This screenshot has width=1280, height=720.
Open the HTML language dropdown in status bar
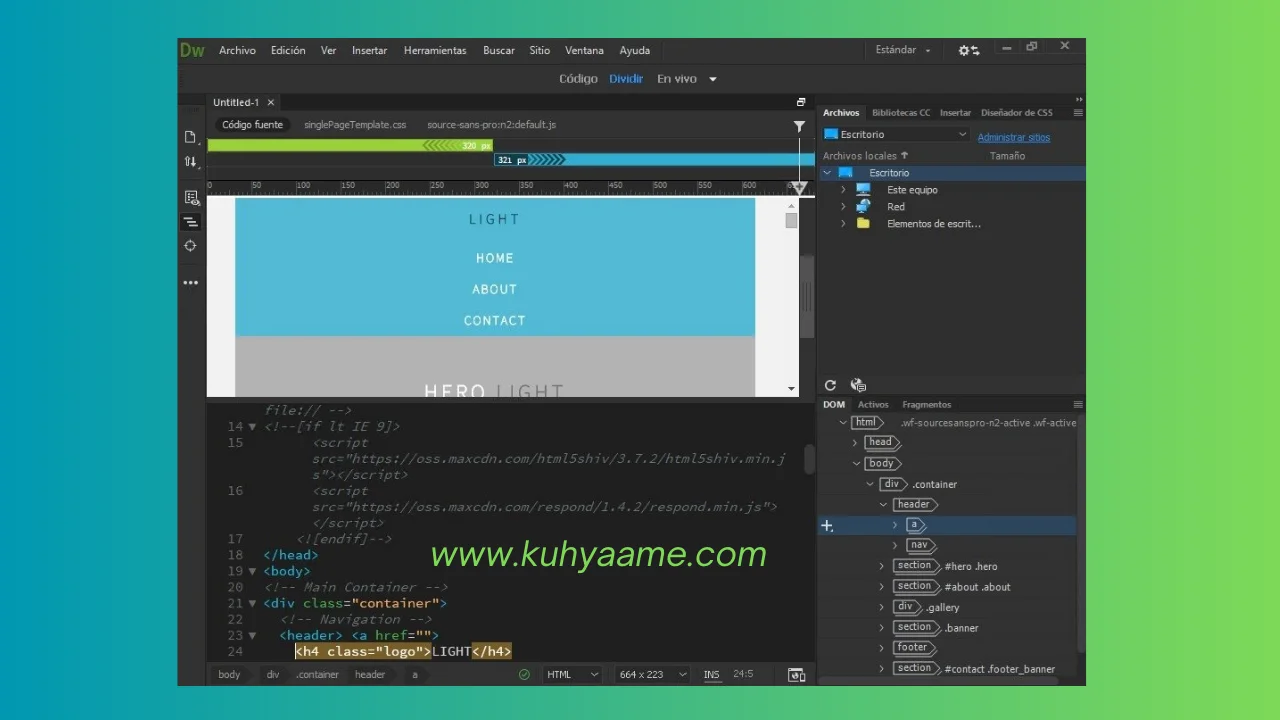pyautogui.click(x=572, y=675)
